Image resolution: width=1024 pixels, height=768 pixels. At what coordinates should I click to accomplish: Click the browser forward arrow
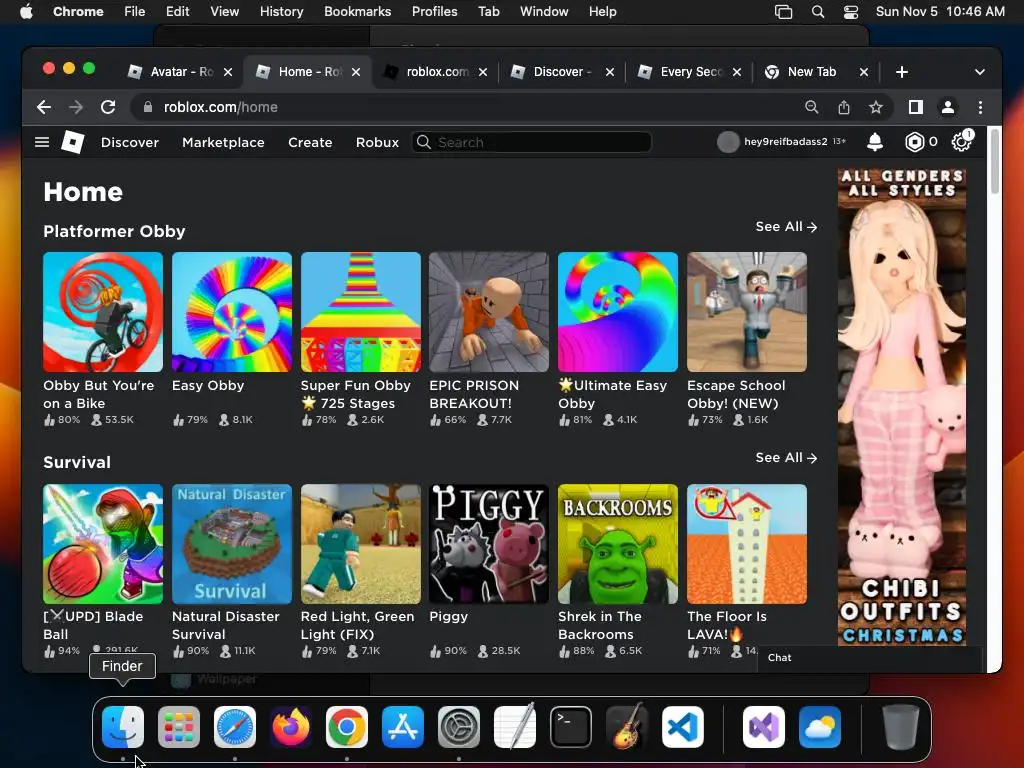point(76,107)
